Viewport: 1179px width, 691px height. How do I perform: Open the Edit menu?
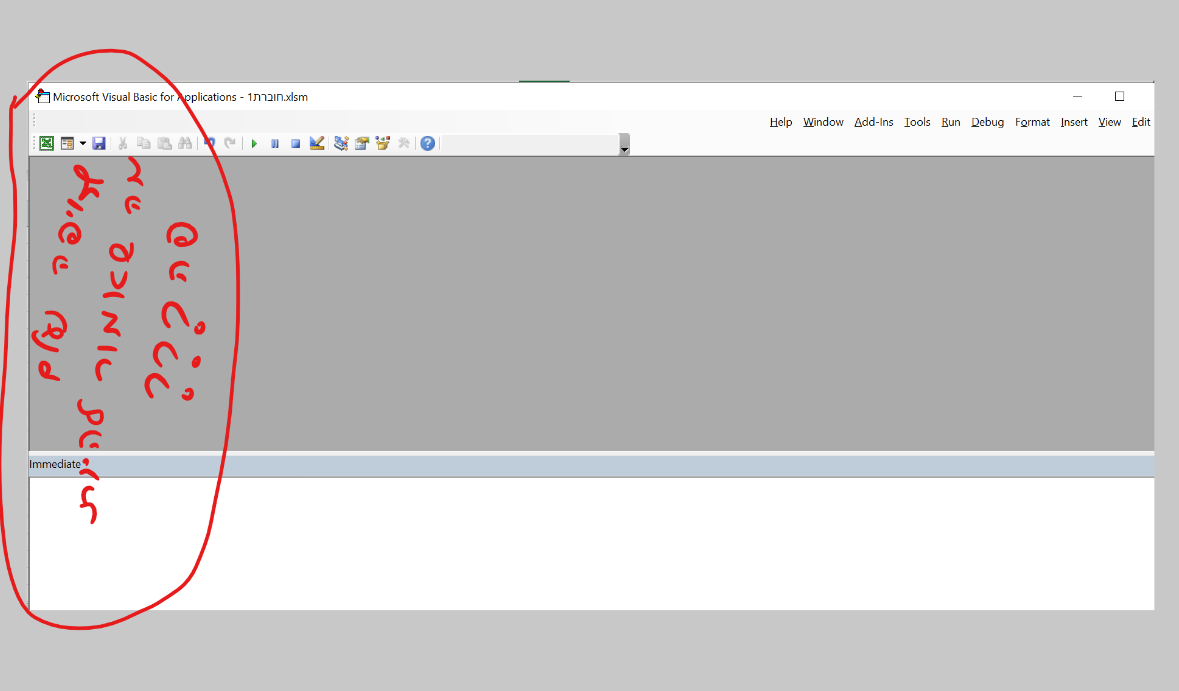coord(1141,122)
